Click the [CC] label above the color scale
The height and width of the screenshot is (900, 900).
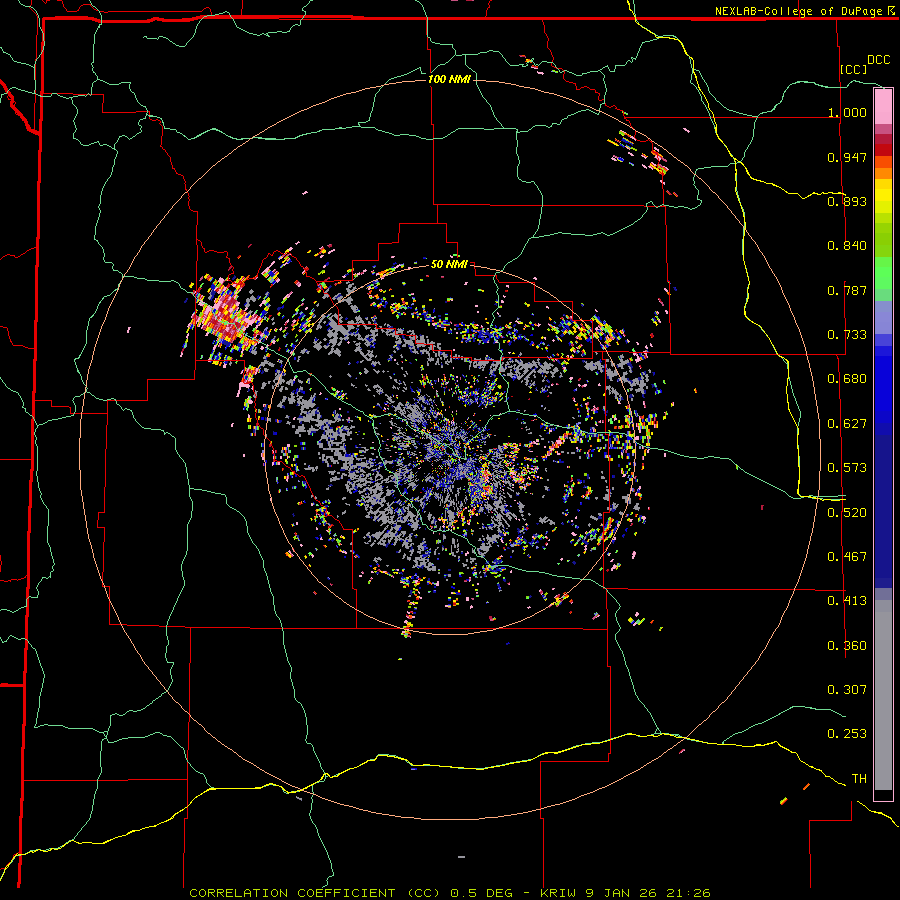(854, 69)
